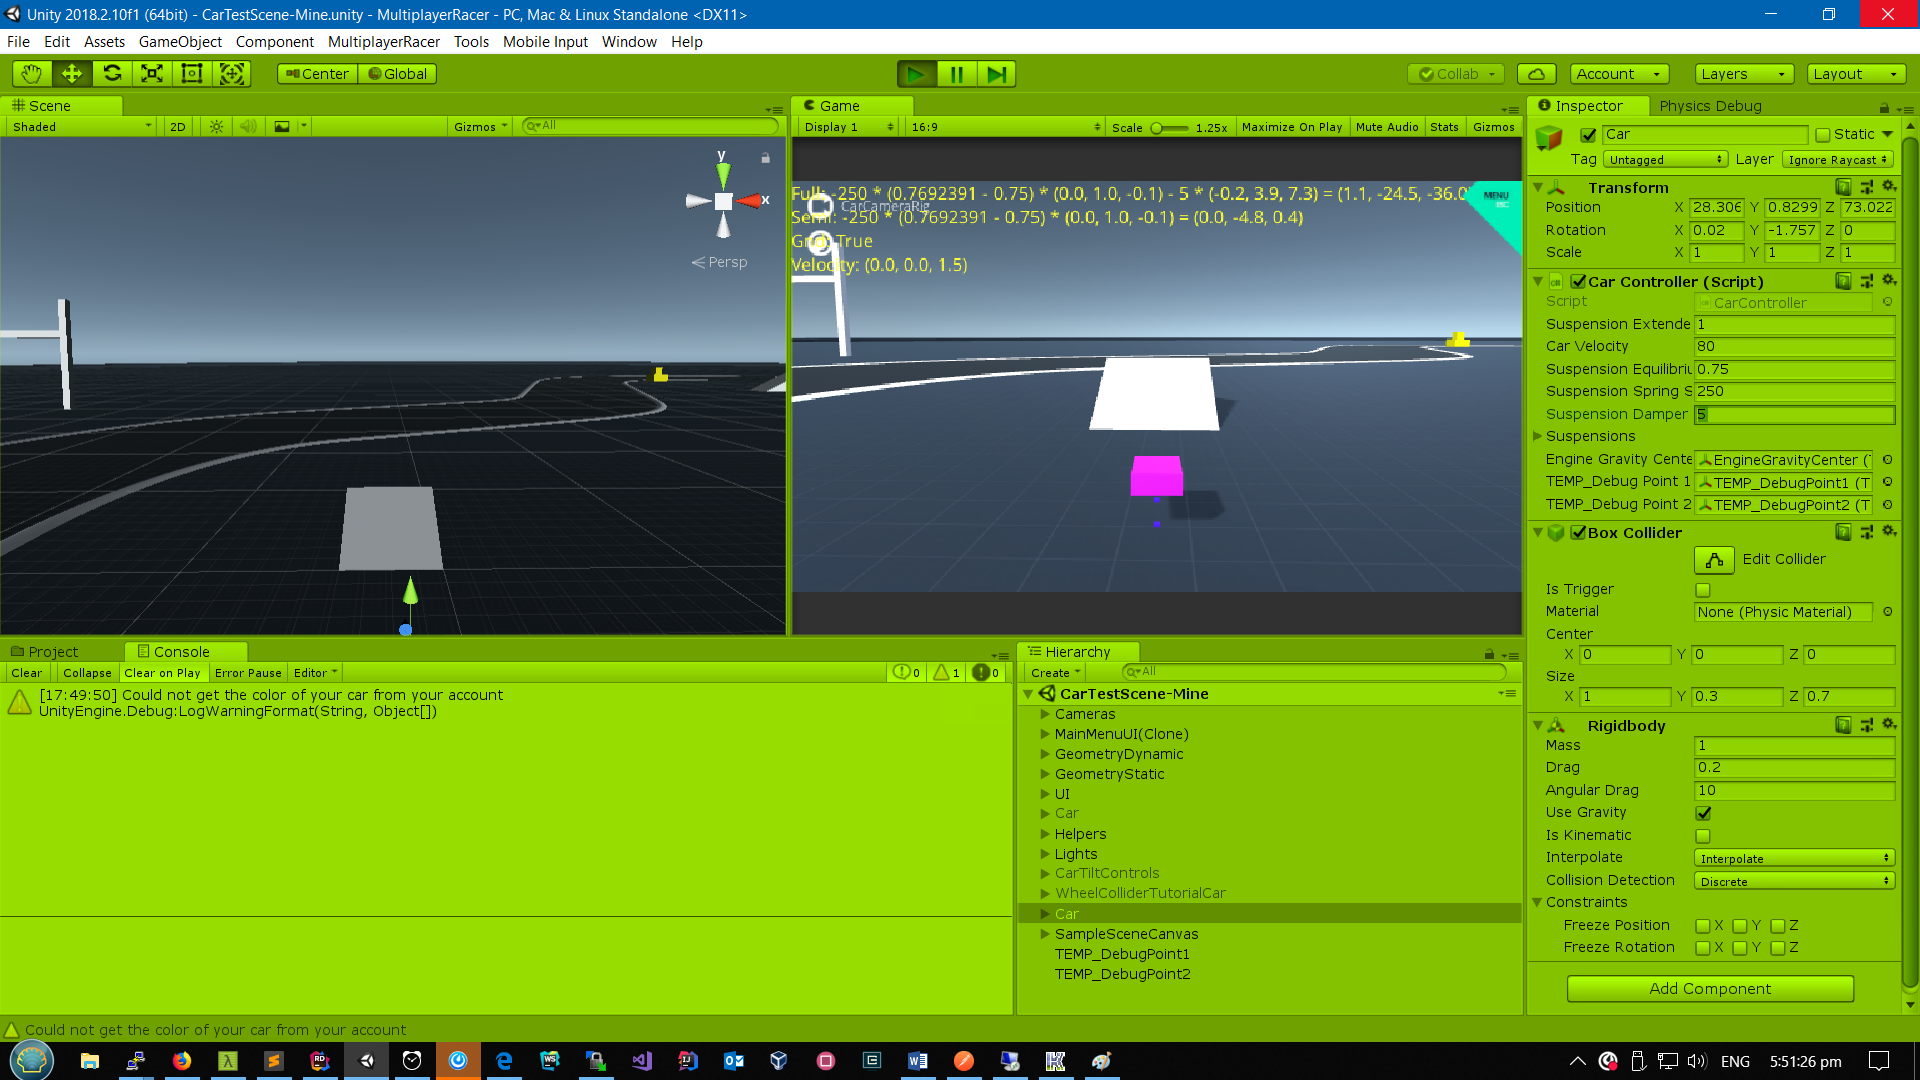The width and height of the screenshot is (1920, 1080).
Task: Click the Add Component button
Action: coord(1710,989)
